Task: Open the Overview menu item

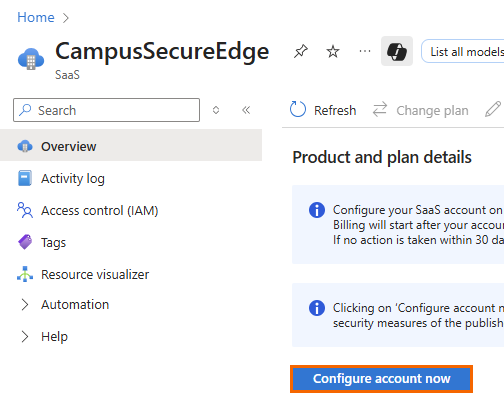Action: (x=131, y=146)
